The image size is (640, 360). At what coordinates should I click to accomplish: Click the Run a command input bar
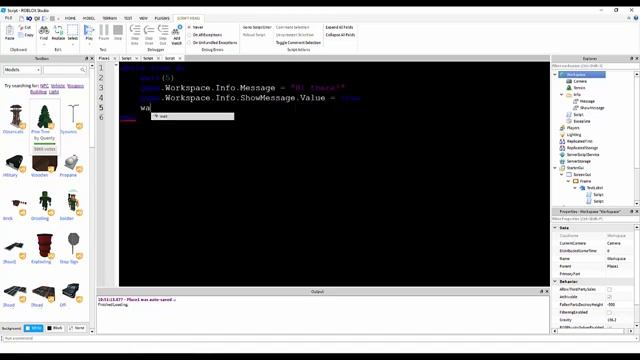point(320,338)
